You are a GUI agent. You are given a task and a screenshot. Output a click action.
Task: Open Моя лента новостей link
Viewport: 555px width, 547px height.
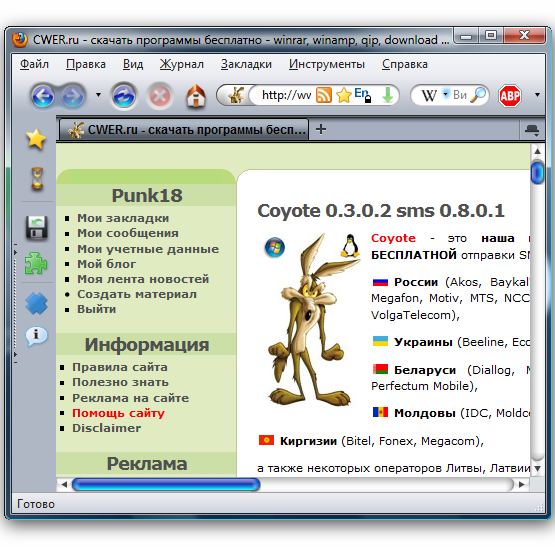pyautogui.click(x=143, y=279)
